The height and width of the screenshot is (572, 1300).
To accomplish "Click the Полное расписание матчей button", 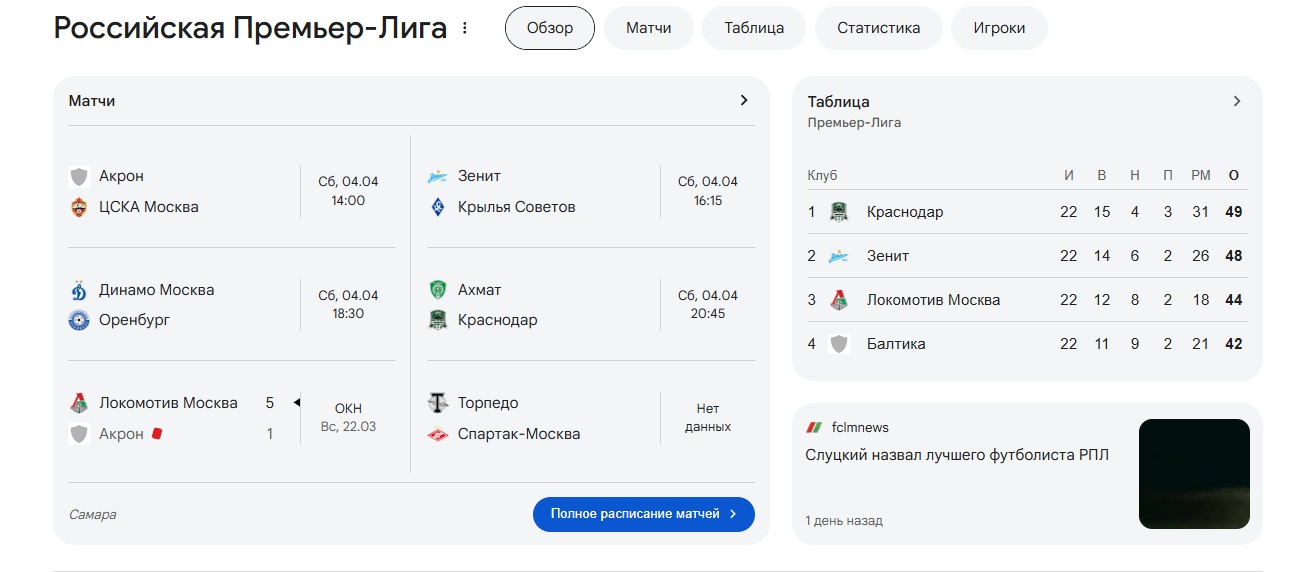I will [x=644, y=514].
